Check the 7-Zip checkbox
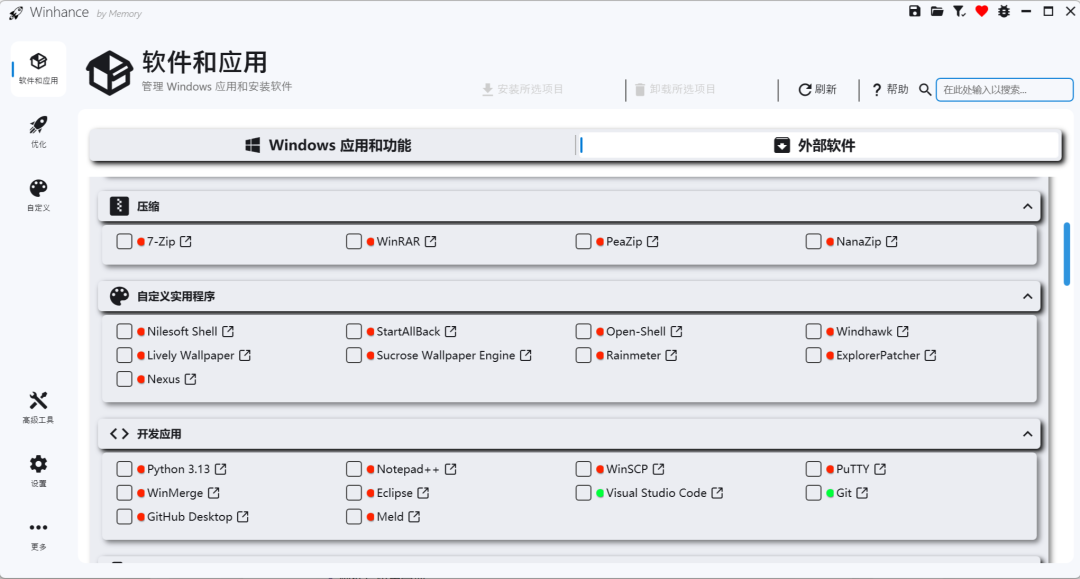 124,241
